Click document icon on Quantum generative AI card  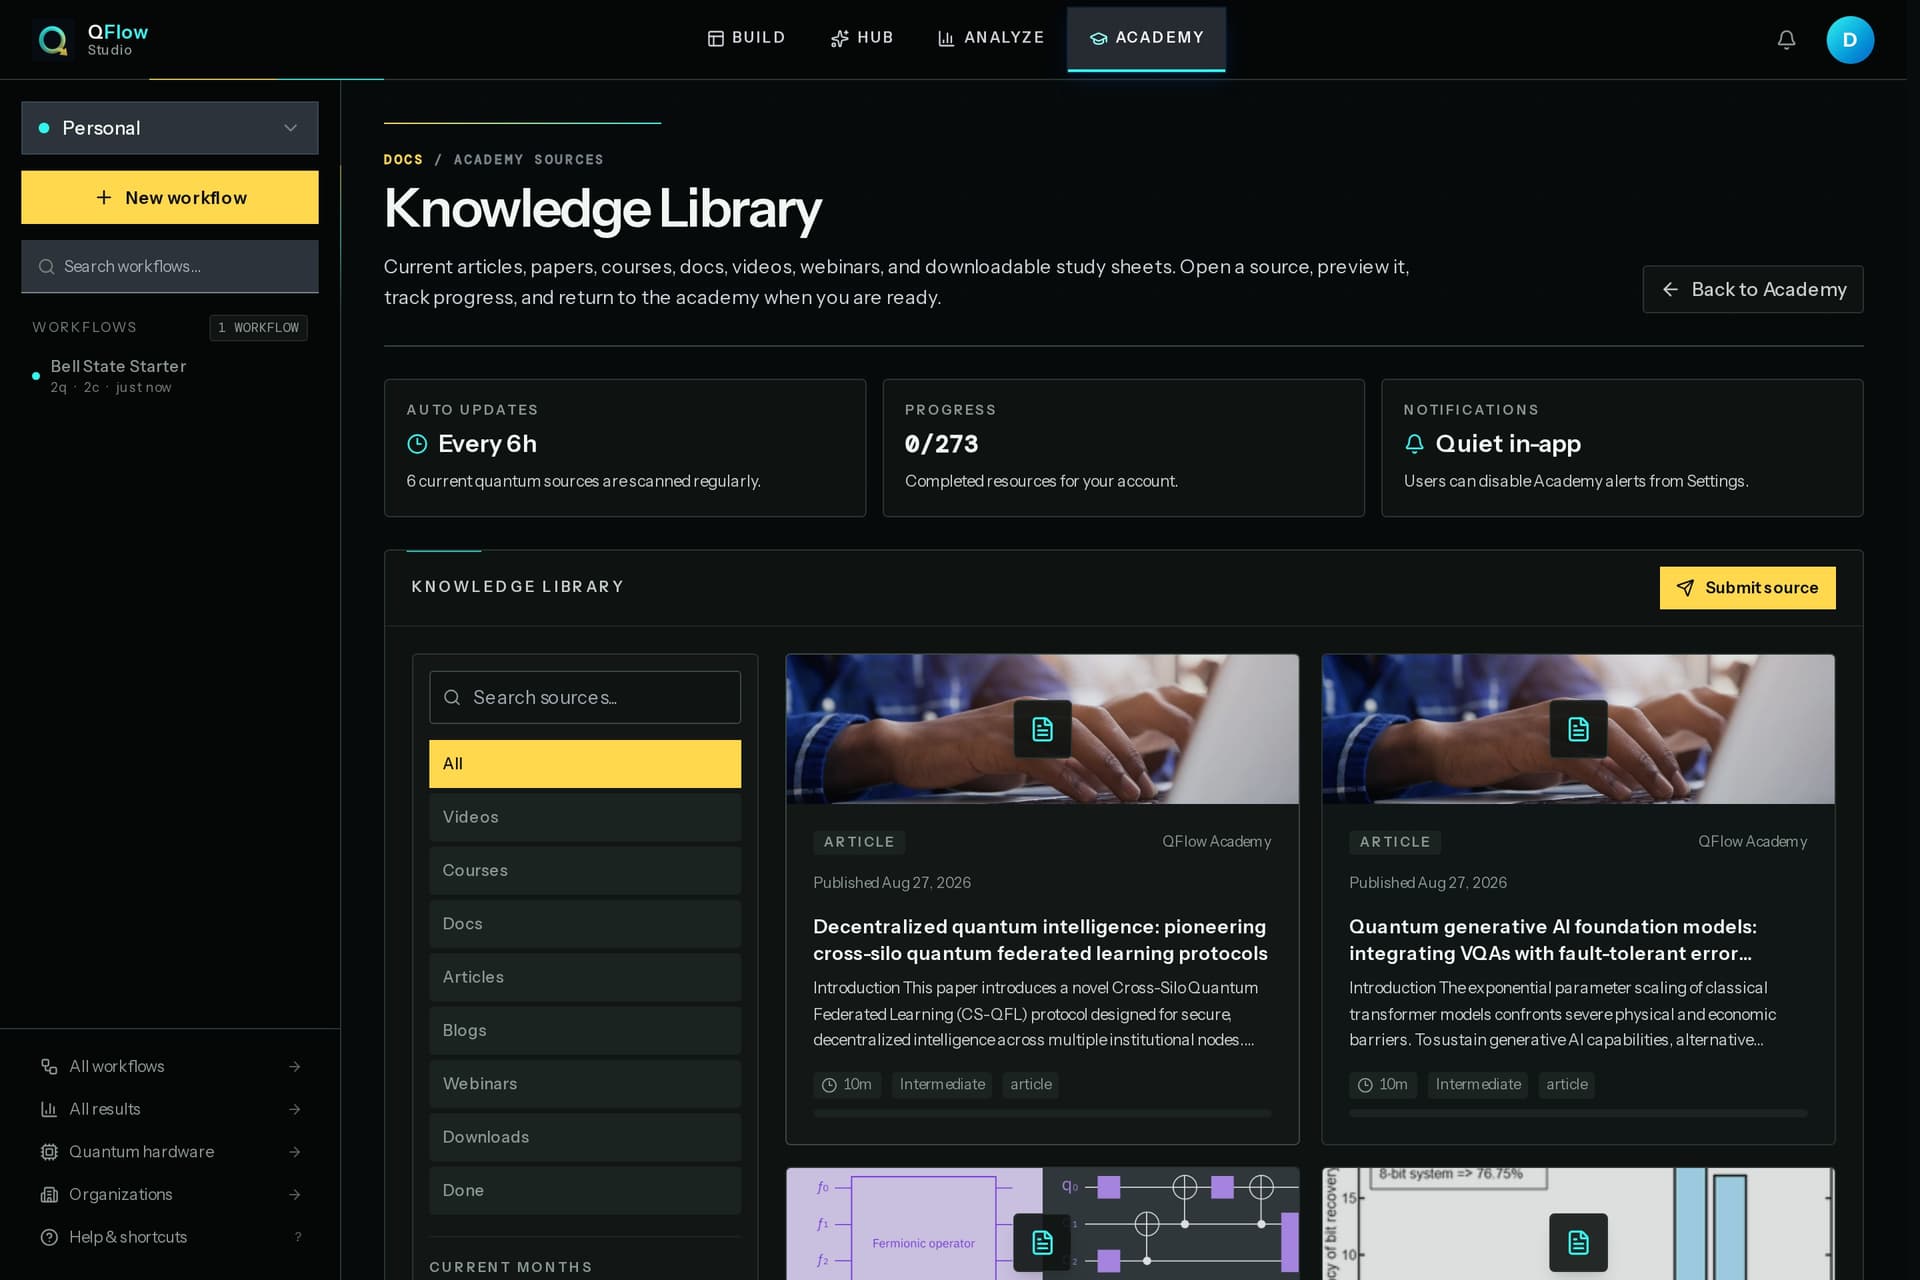1578,729
